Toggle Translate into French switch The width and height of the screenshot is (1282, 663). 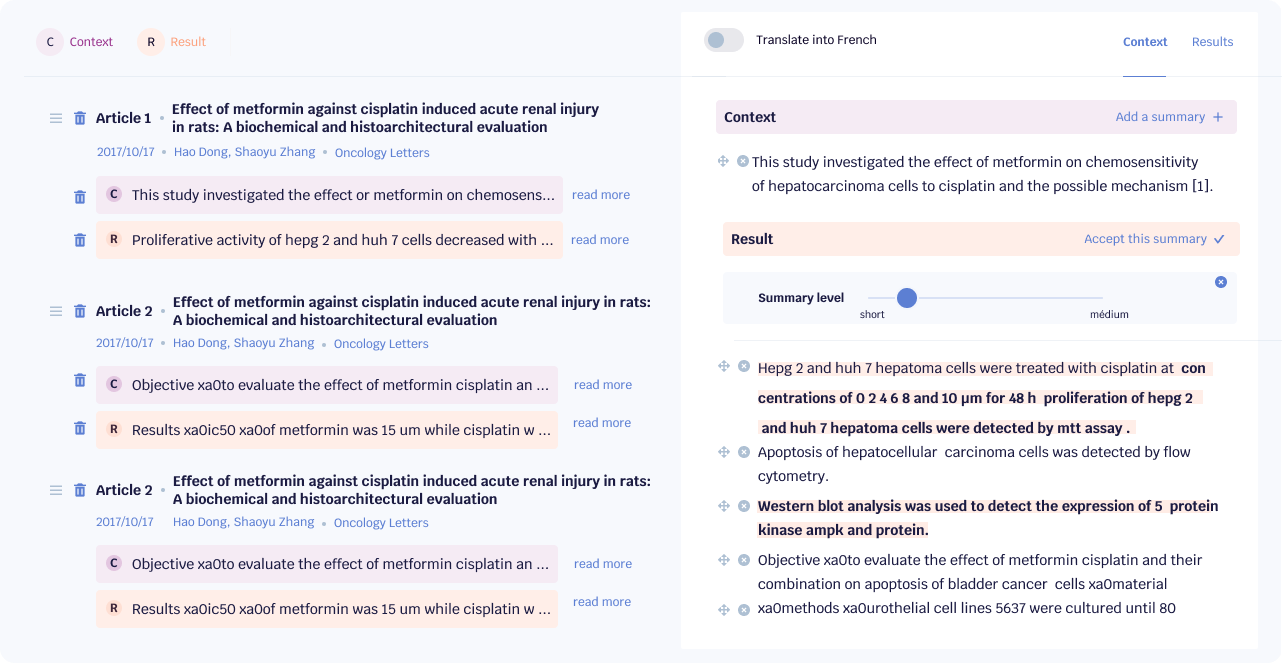click(x=724, y=40)
